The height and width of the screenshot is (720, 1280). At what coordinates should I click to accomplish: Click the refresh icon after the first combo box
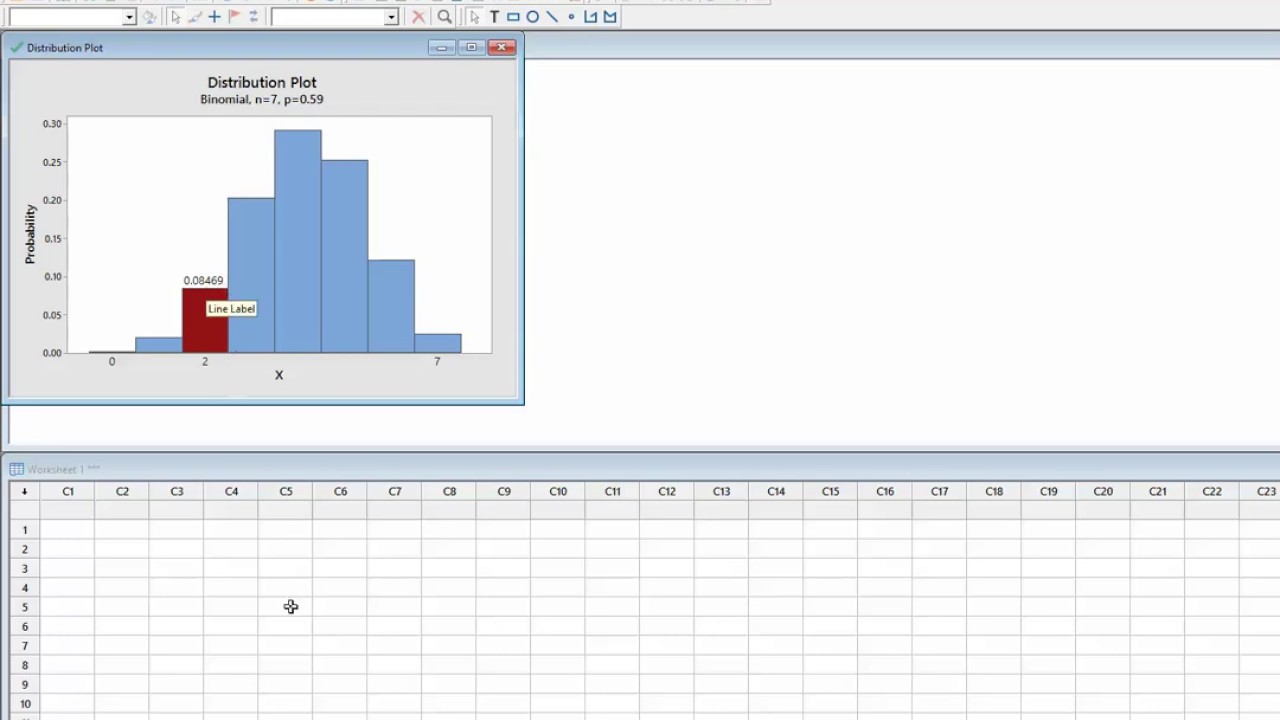tap(150, 17)
